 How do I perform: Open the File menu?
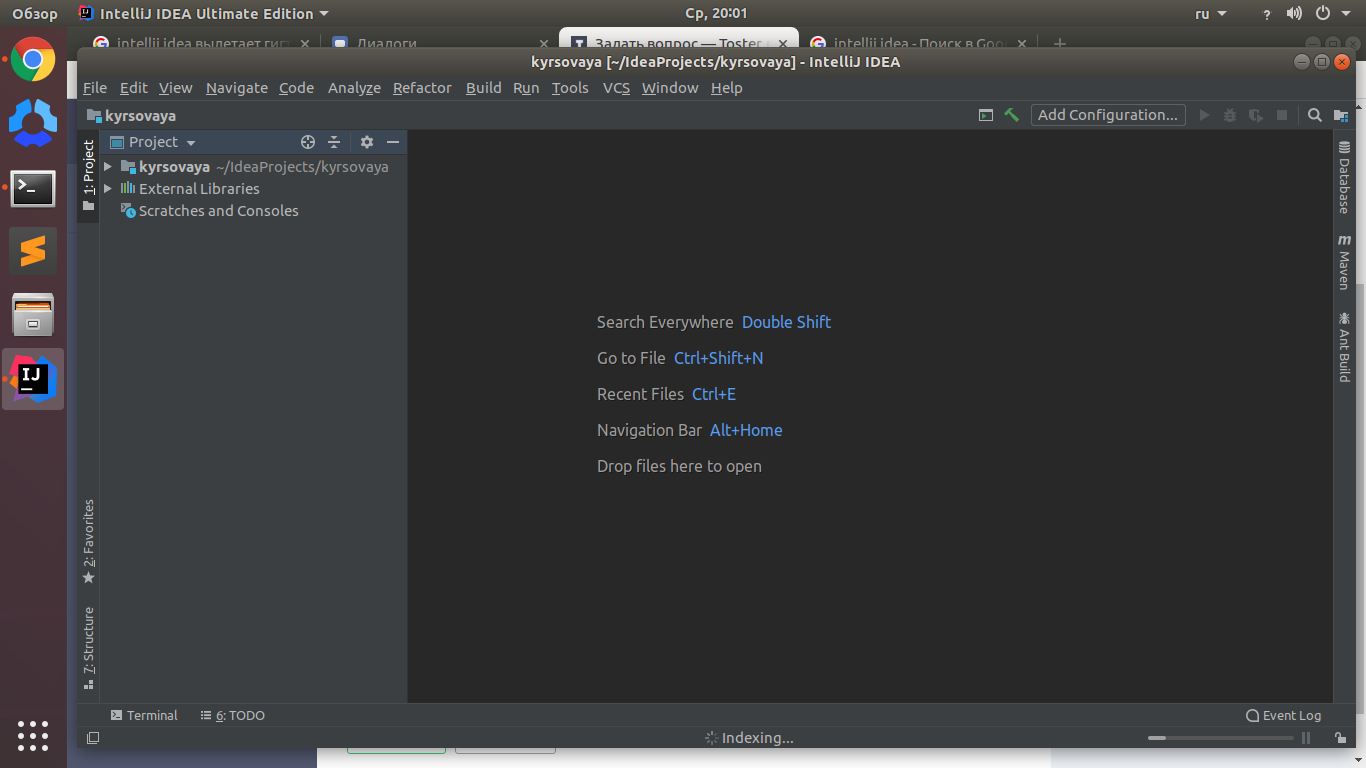[x=94, y=88]
